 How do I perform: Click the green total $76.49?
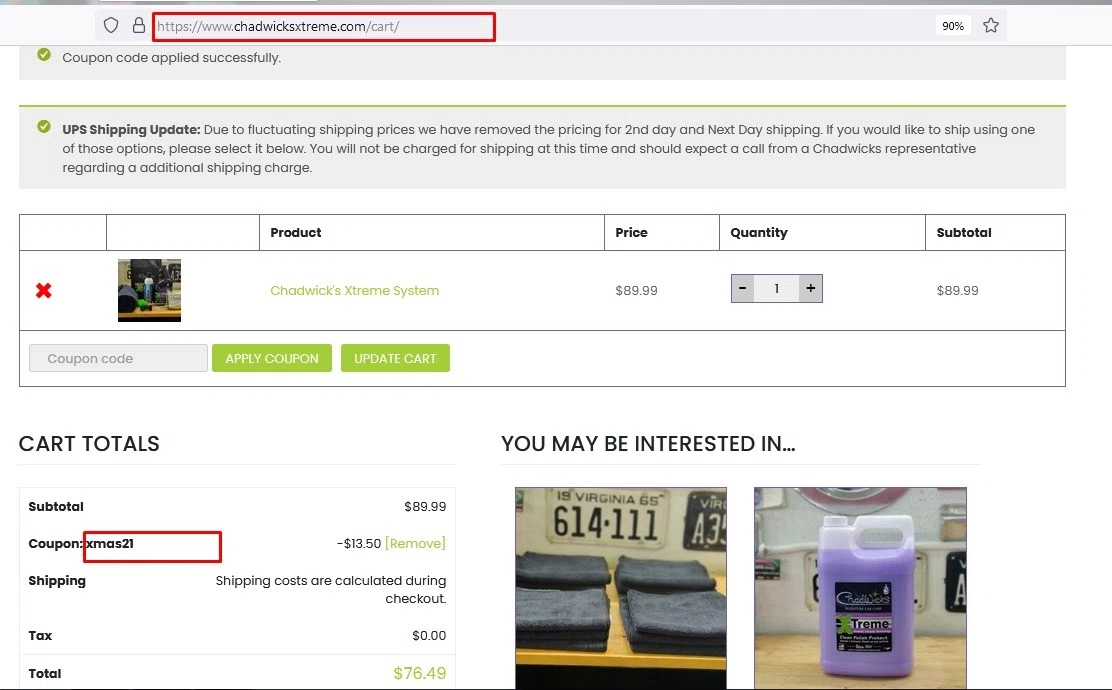(x=420, y=673)
